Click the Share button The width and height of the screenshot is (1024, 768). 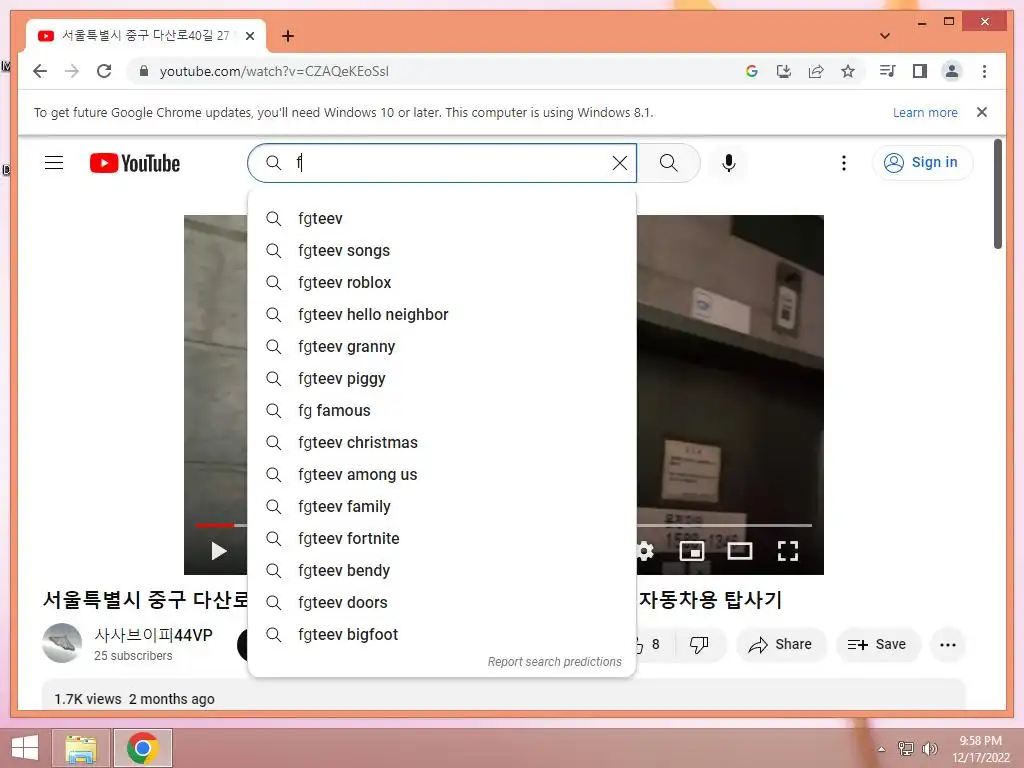tap(780, 645)
